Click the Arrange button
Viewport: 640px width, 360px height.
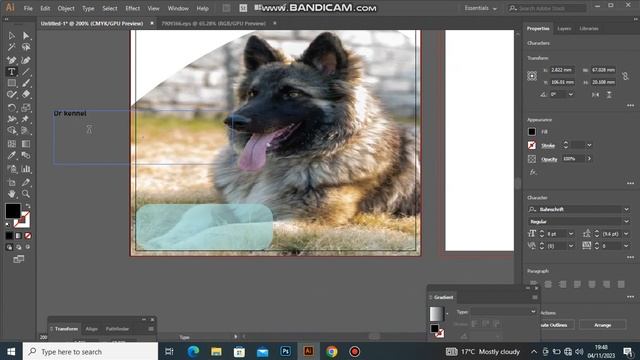click(602, 325)
